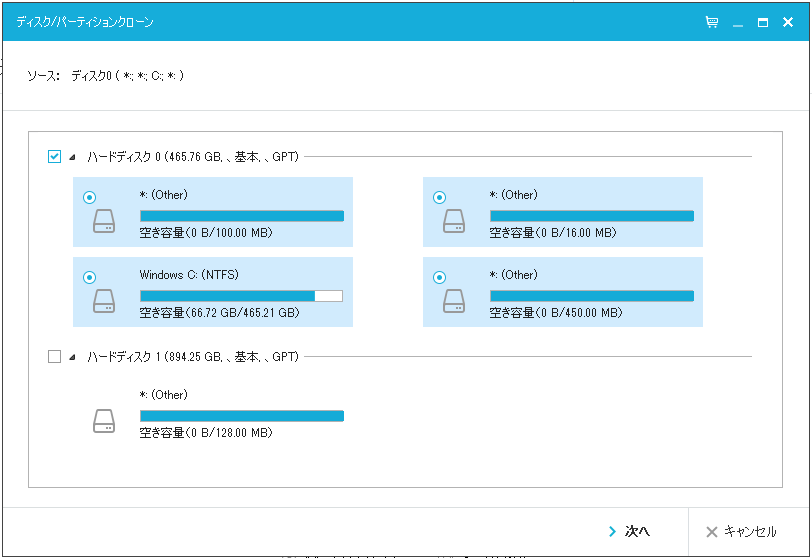The width and height of the screenshot is (812, 558).
Task: Click drive icon of 100.00 MB partition
Action: coord(105,221)
